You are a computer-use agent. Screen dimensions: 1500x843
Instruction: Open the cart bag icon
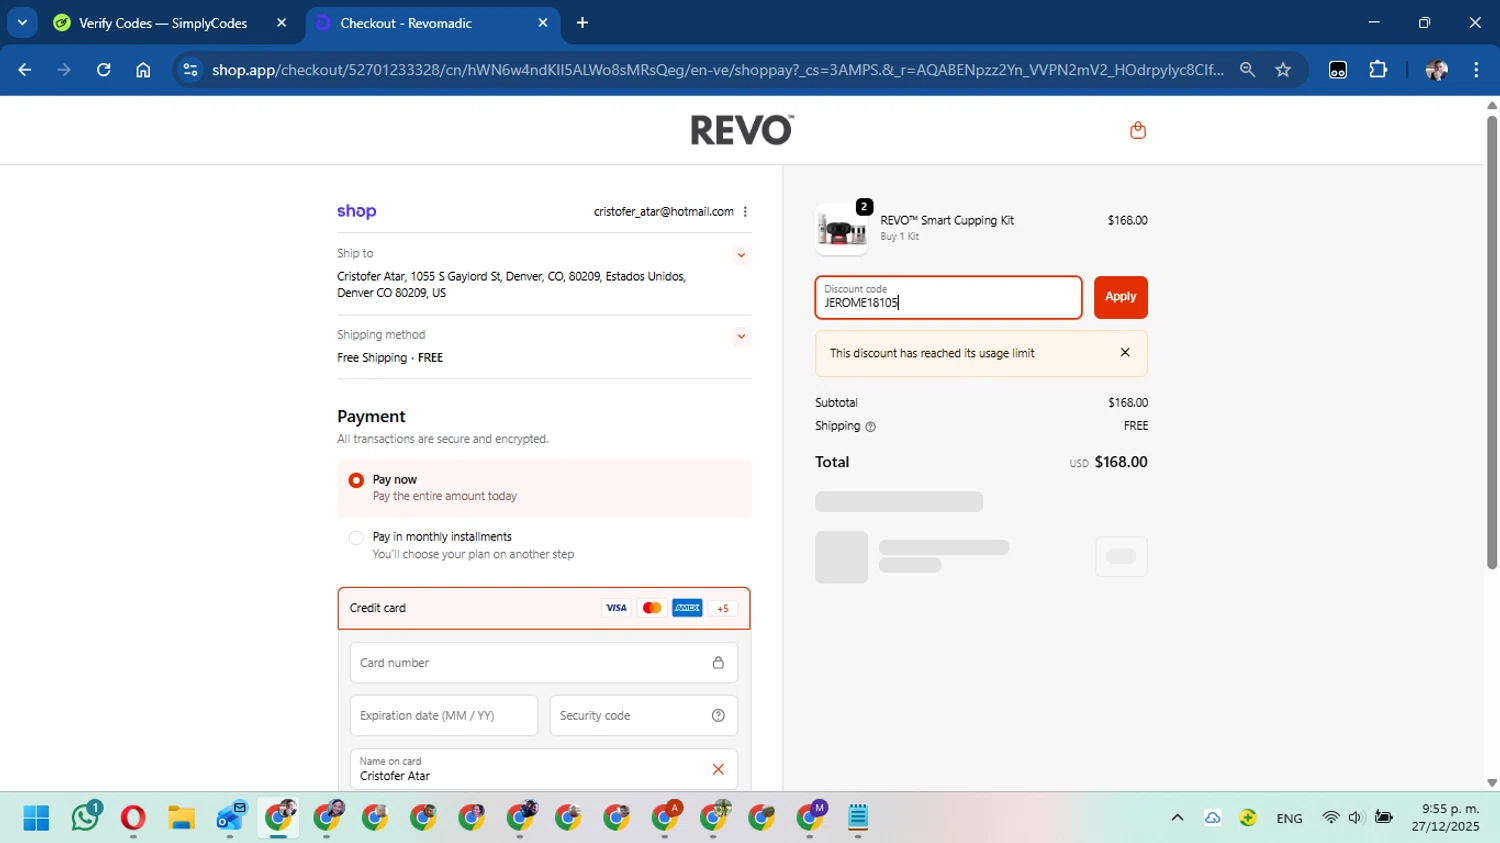pos(1137,130)
